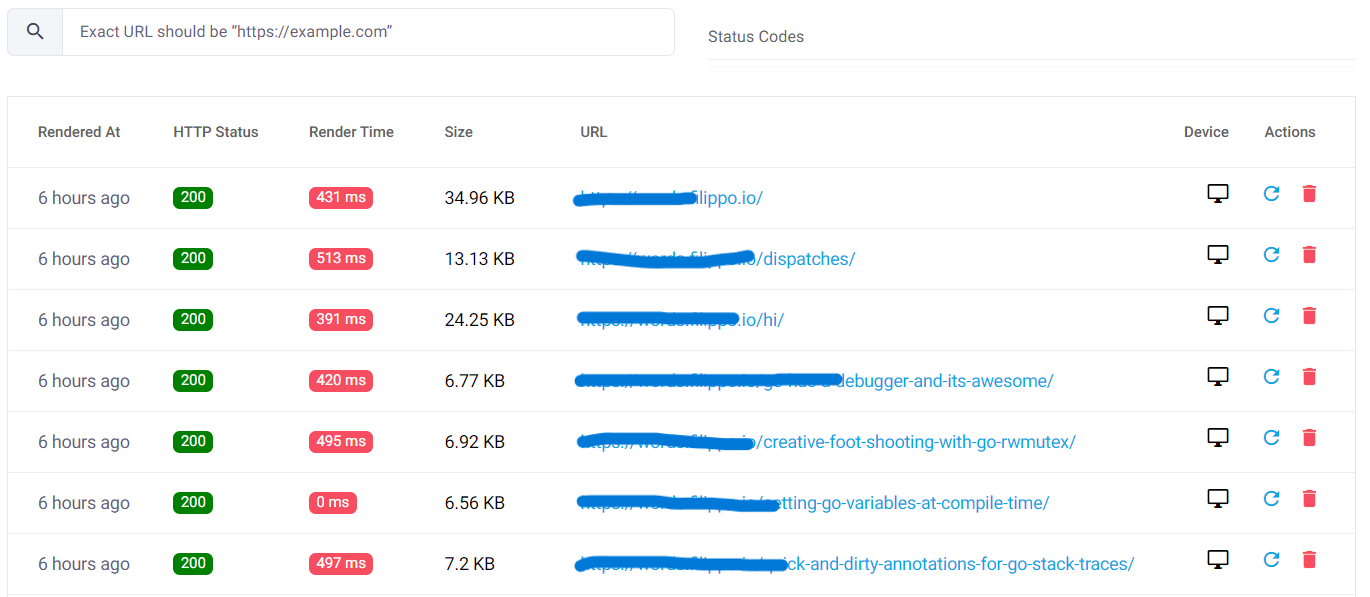Delete the /dispatches/ cached page
Image resolution: width=1370 pixels, height=597 pixels.
pyautogui.click(x=1309, y=255)
